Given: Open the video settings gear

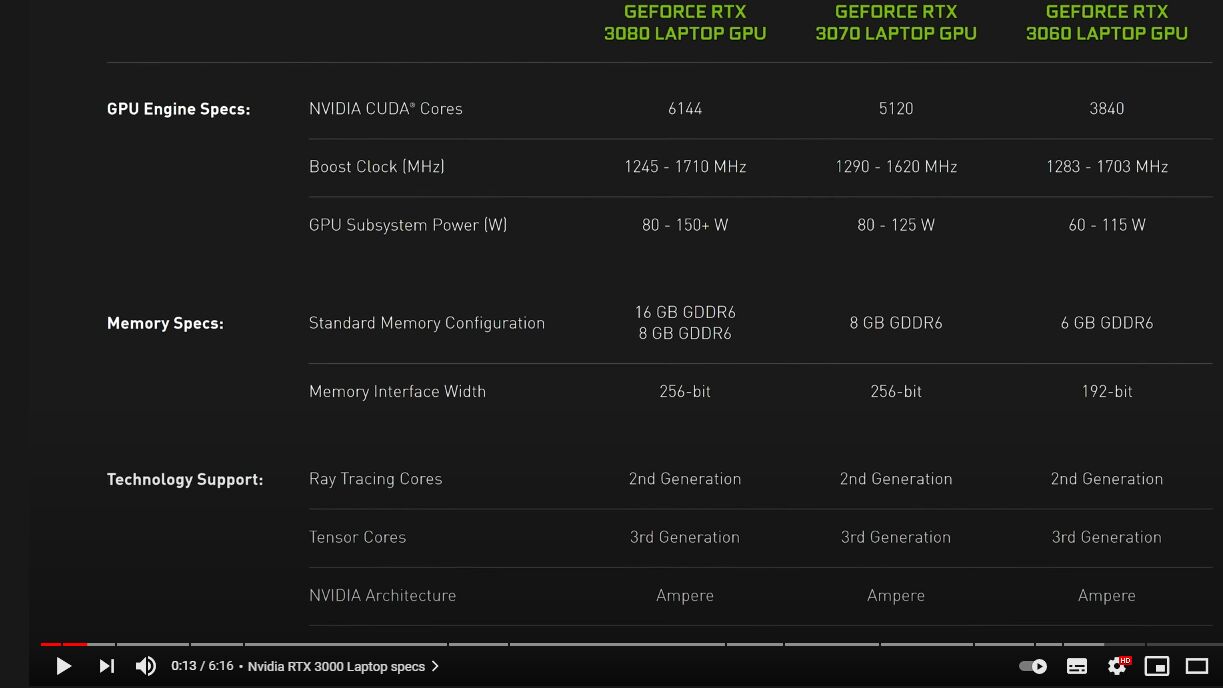Looking at the screenshot, I should [x=1117, y=666].
